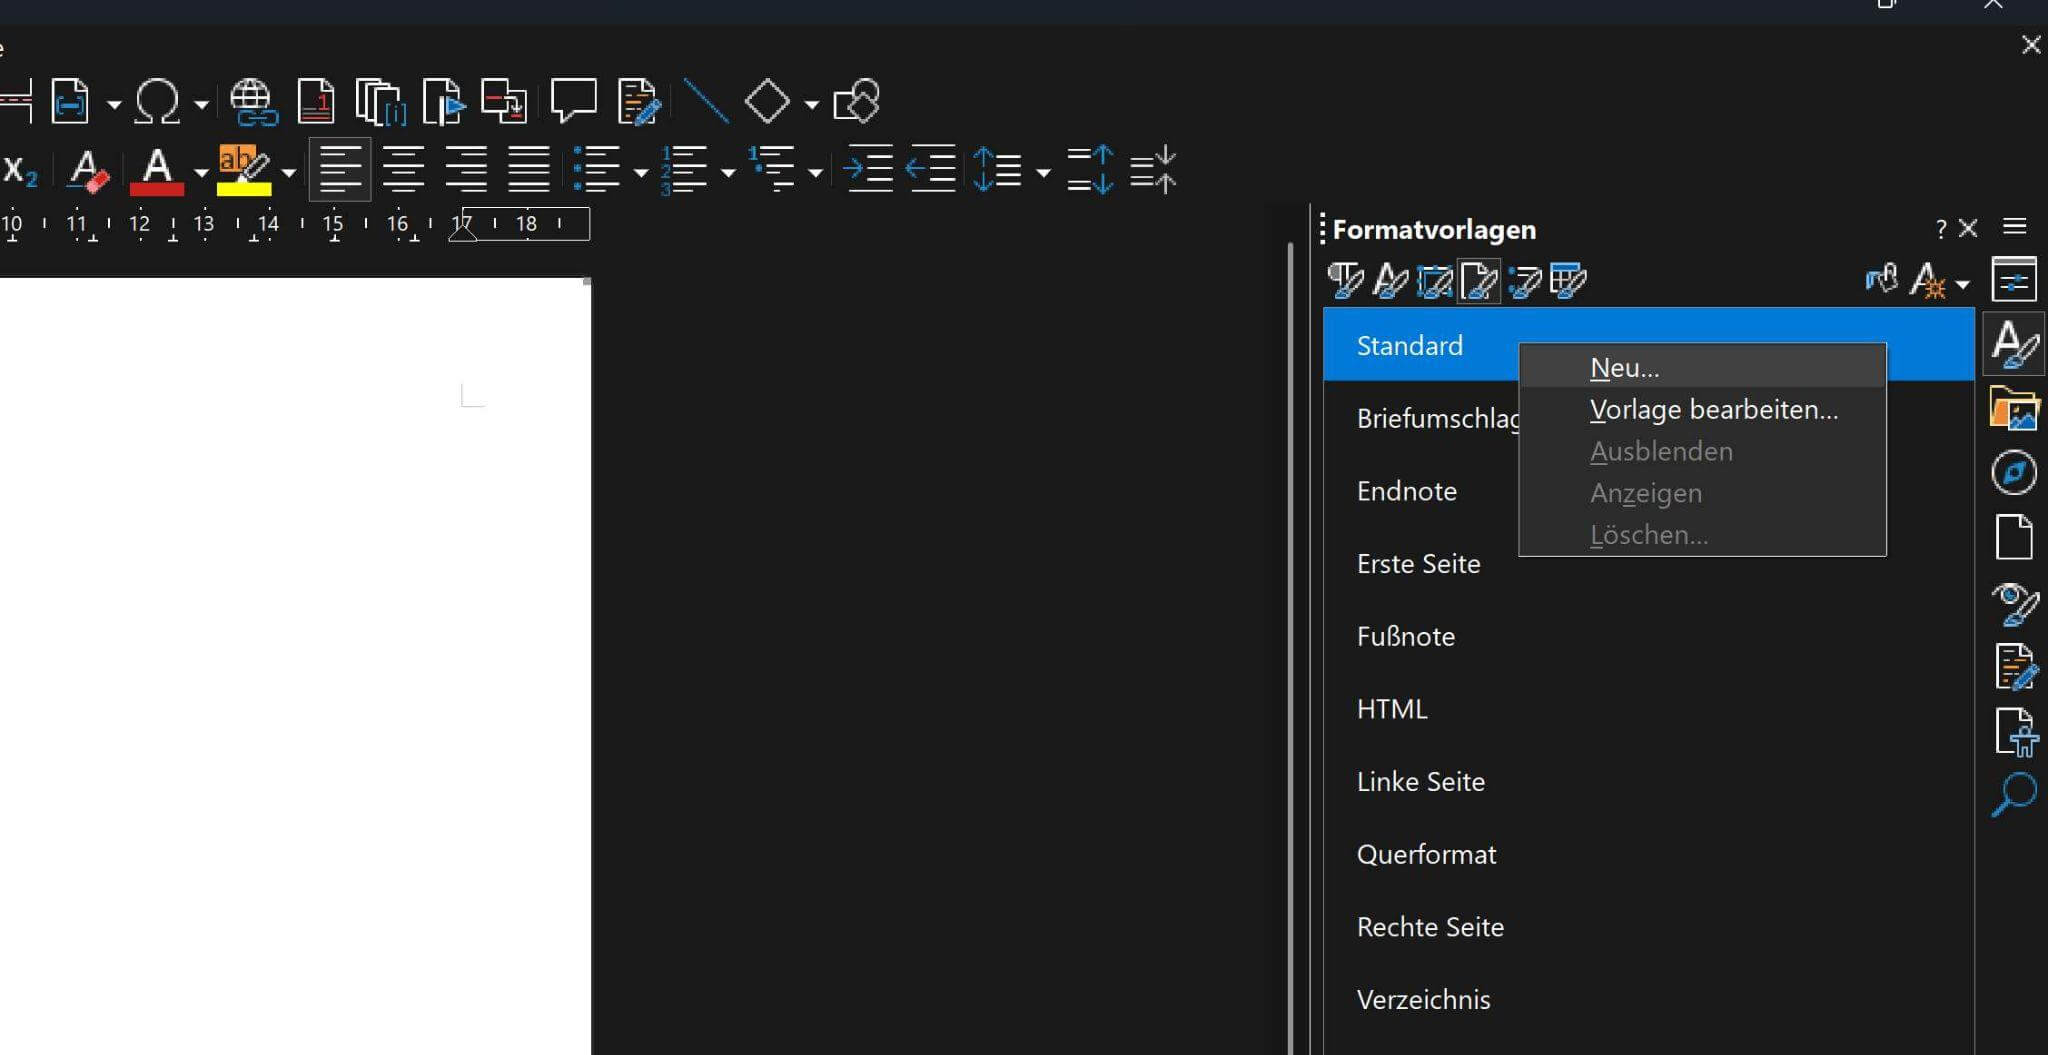Select the Insert Line tool
Viewport: 2048px width, 1055px height.
pyautogui.click(x=705, y=102)
